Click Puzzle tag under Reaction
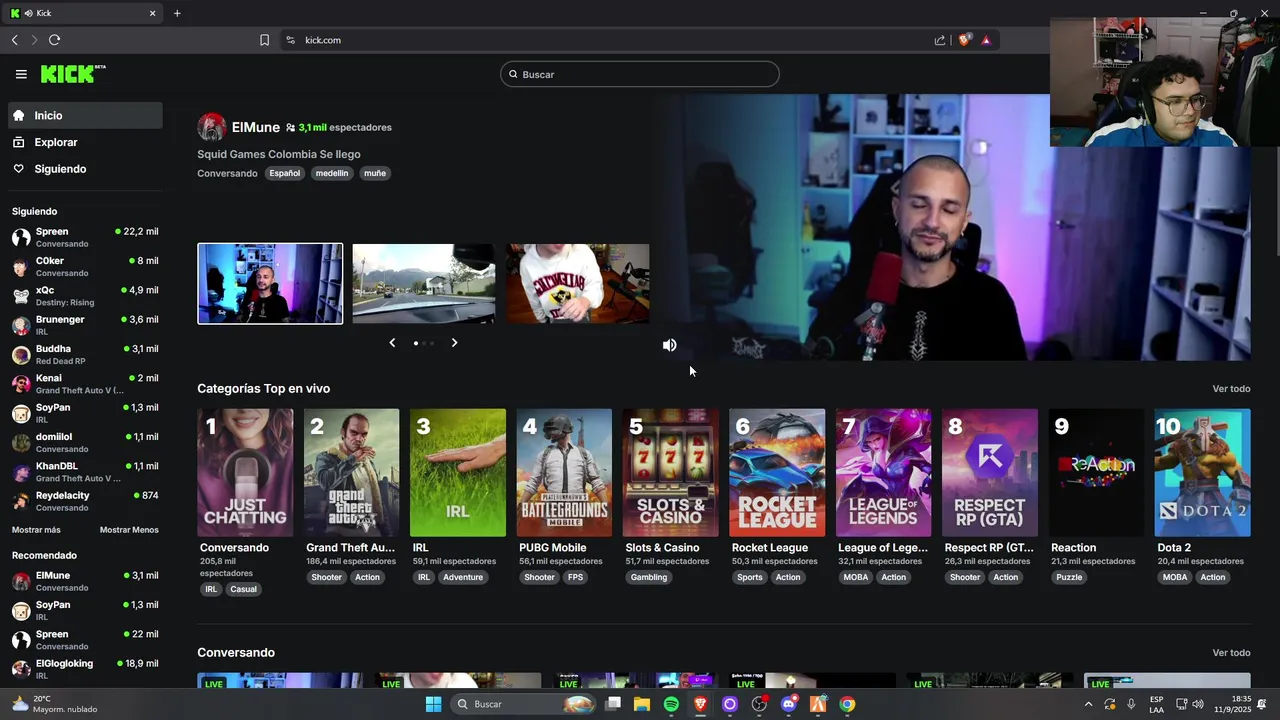 point(1069,577)
